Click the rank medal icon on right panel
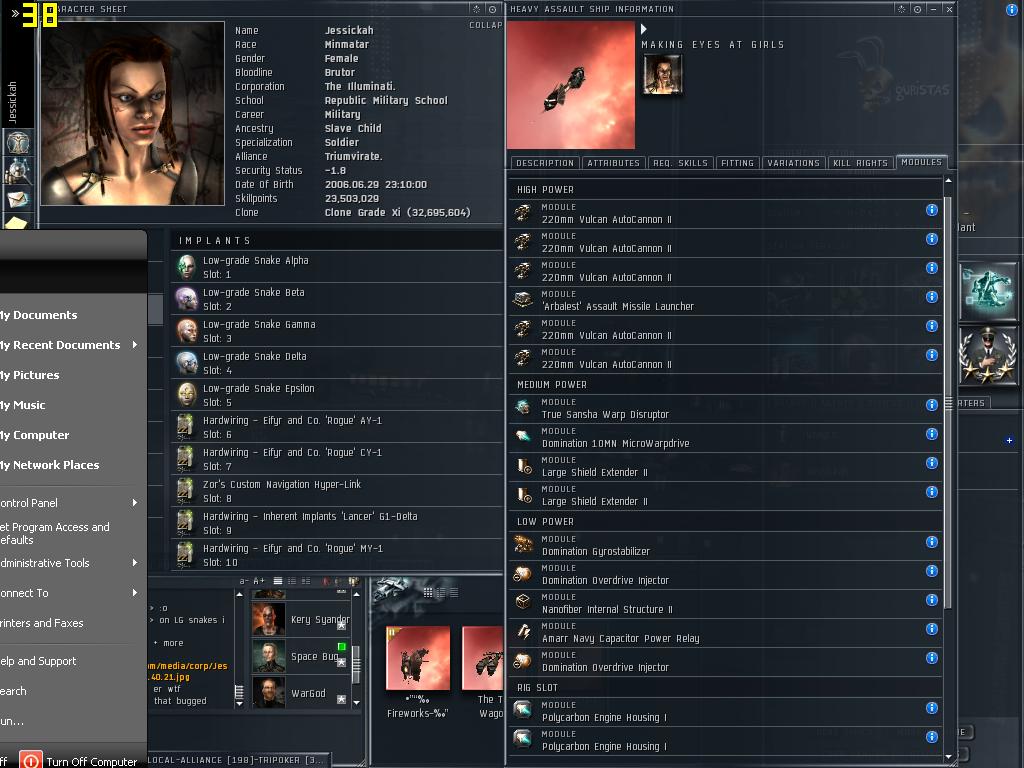This screenshot has height=768, width=1024. pyautogui.click(x=988, y=355)
